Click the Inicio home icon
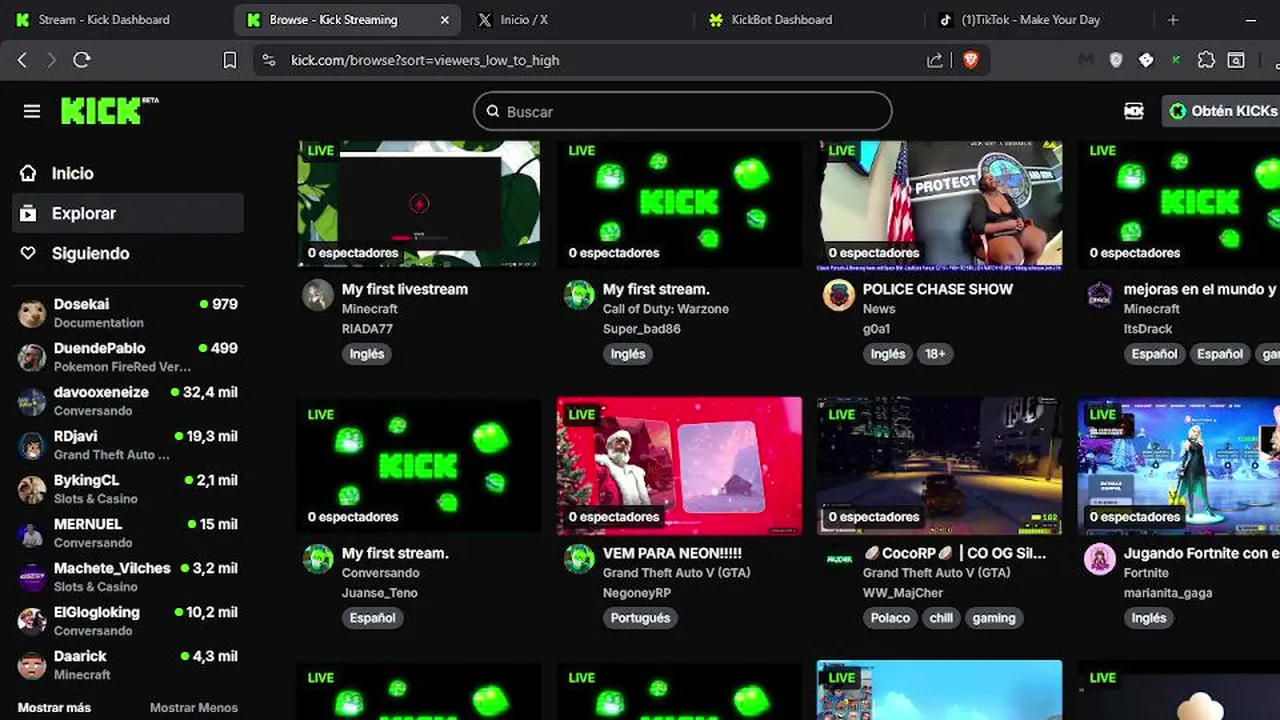This screenshot has width=1280, height=720. (28, 173)
